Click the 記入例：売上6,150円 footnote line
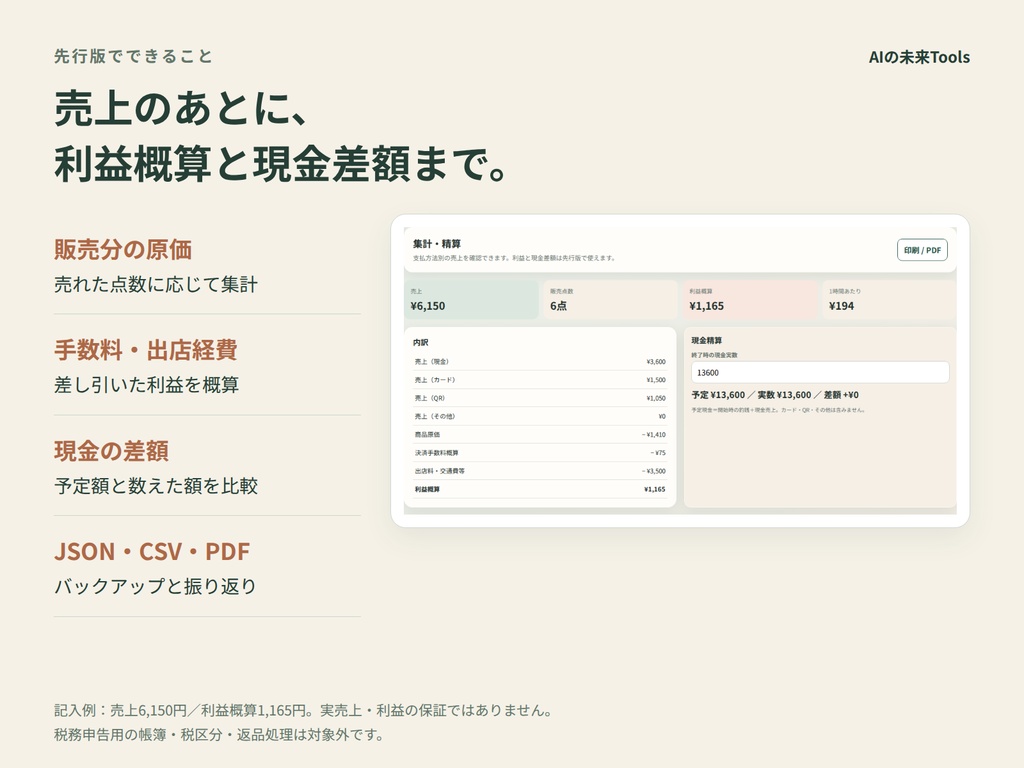 pos(304,711)
